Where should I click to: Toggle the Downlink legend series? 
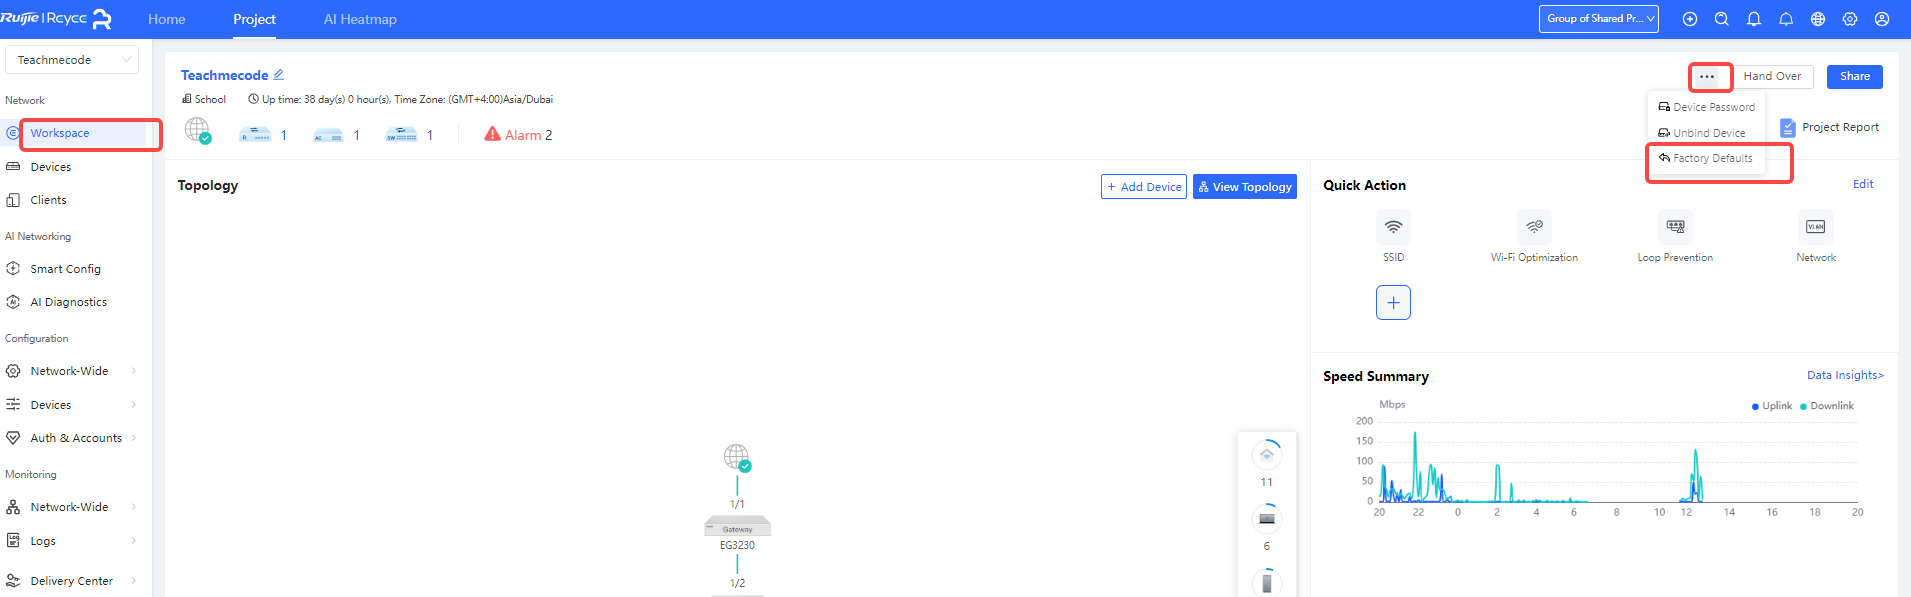1826,406
